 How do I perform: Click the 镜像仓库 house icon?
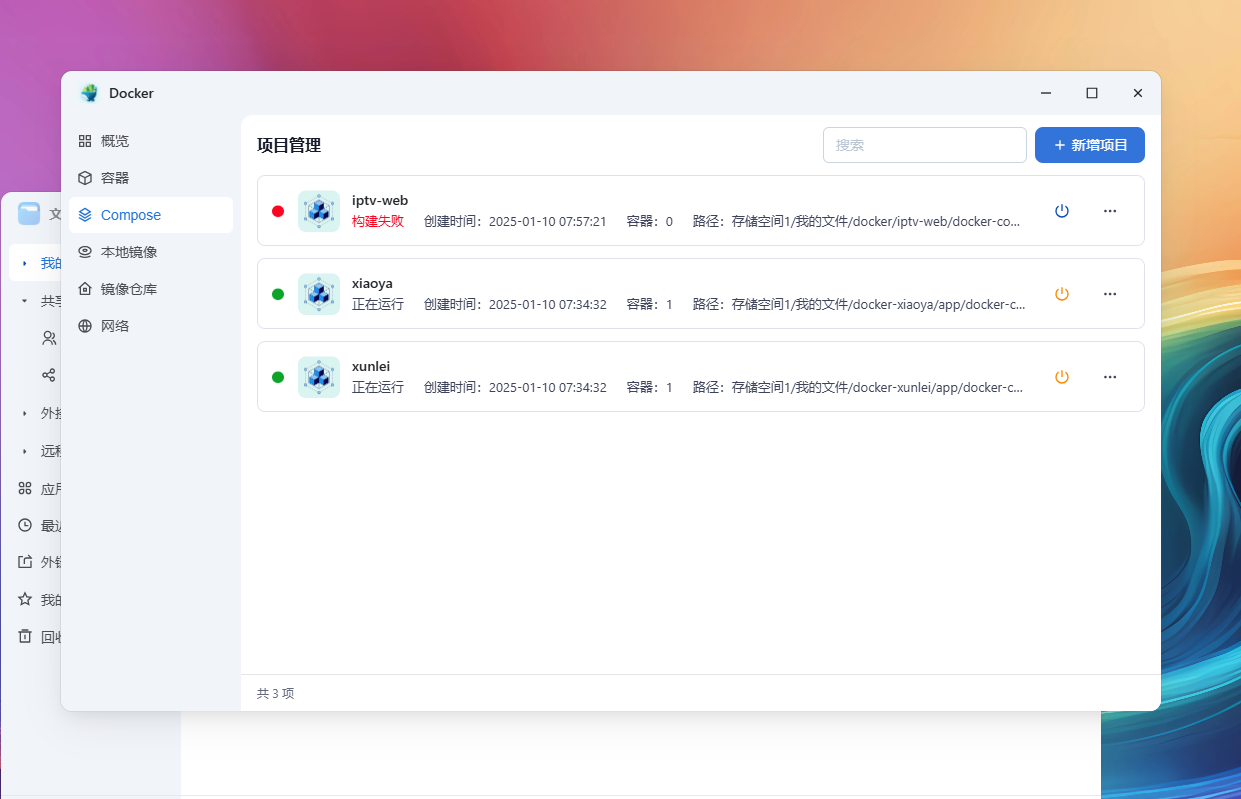[85, 289]
